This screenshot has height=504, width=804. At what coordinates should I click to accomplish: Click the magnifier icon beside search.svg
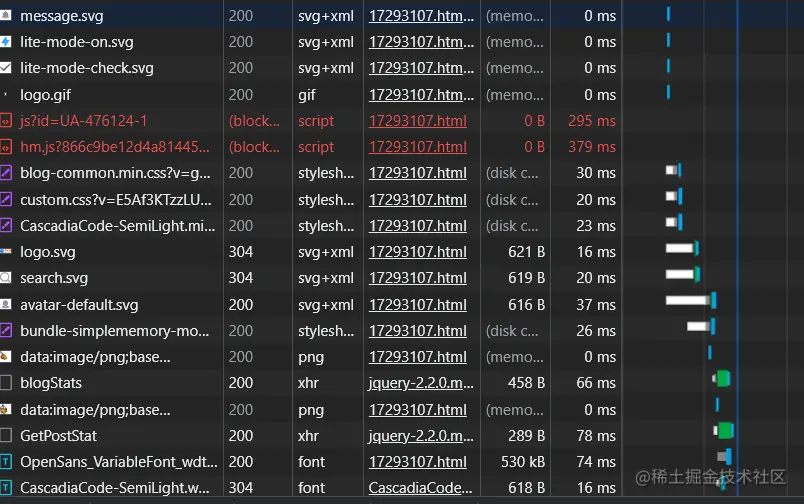(6, 278)
